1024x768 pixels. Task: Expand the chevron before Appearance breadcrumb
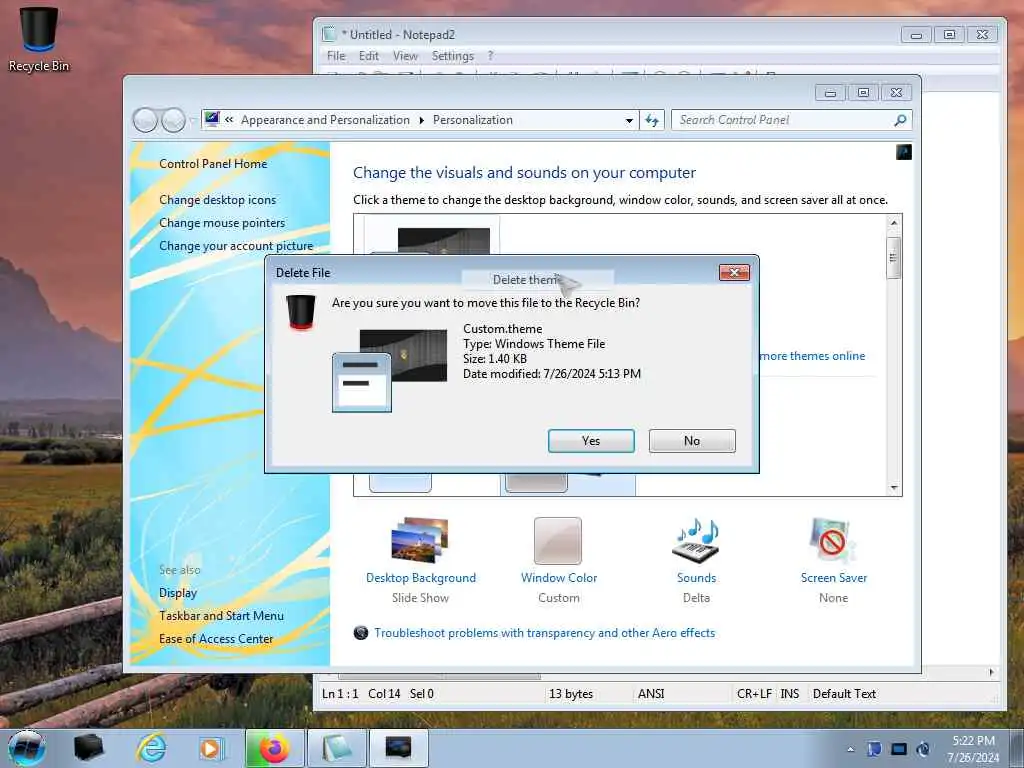tap(229, 120)
